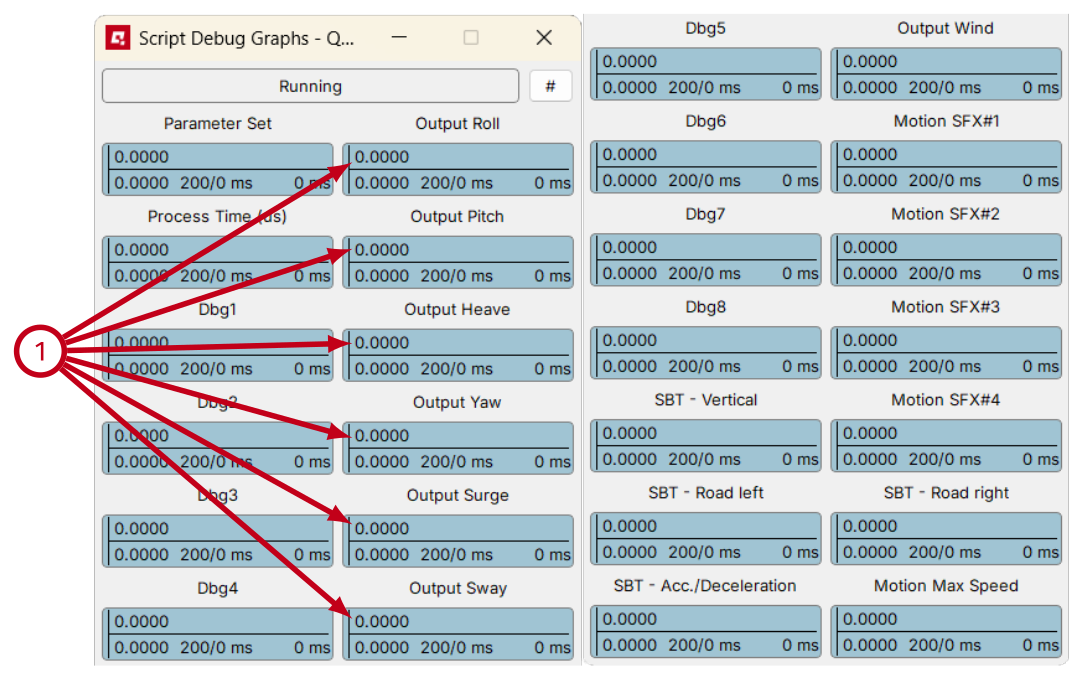Select the SBT - Road left graph

pyautogui.click(x=706, y=539)
